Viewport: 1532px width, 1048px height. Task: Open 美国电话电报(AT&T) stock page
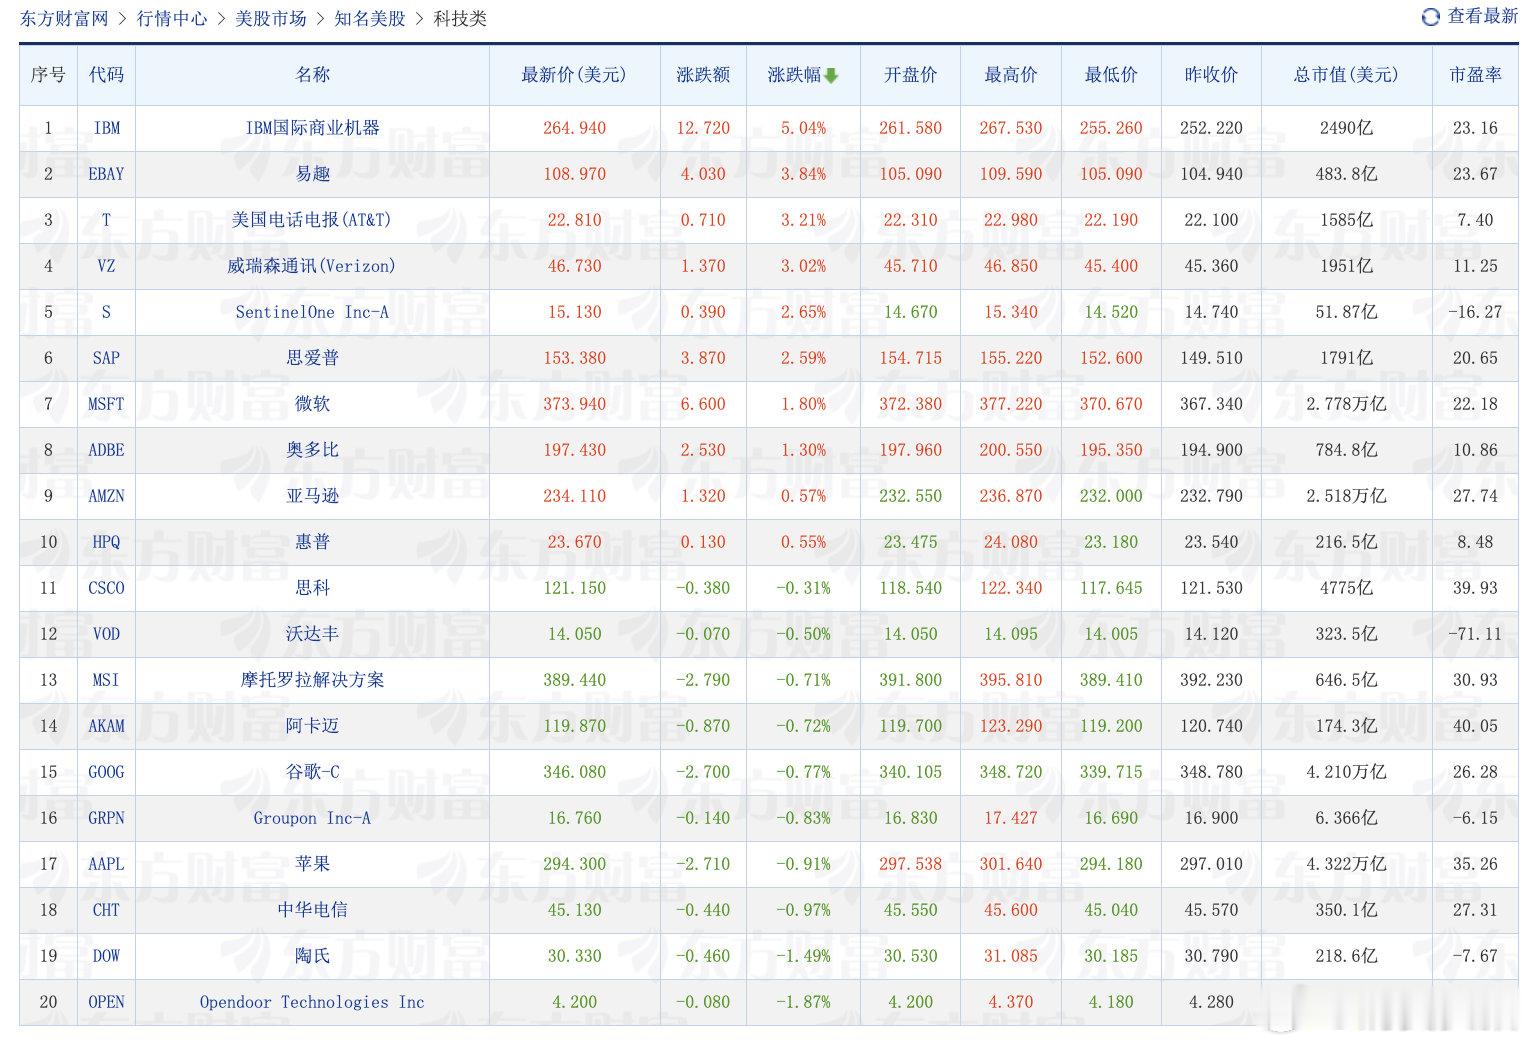(312, 220)
